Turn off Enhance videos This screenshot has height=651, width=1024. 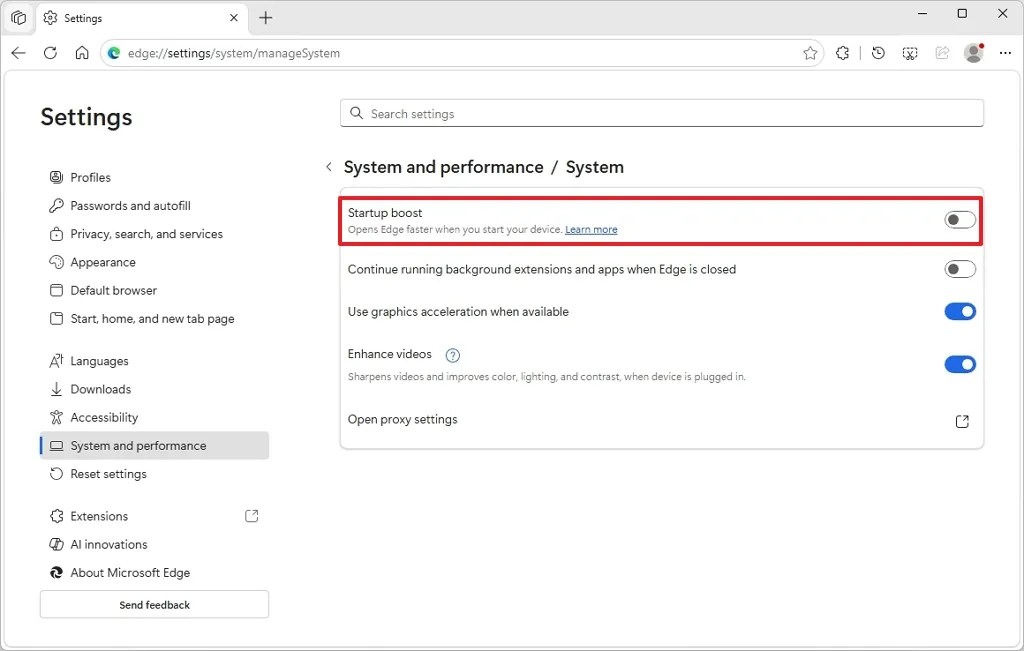[959, 364]
